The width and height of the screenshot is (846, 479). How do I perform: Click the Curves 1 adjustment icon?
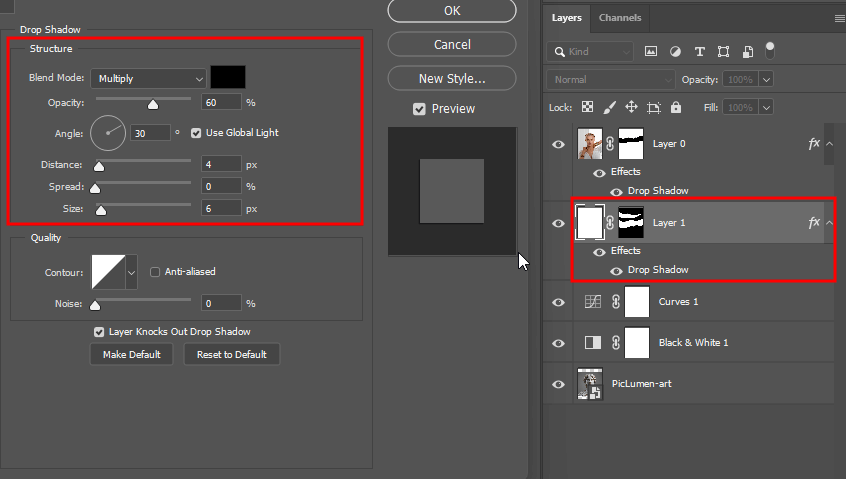593,302
